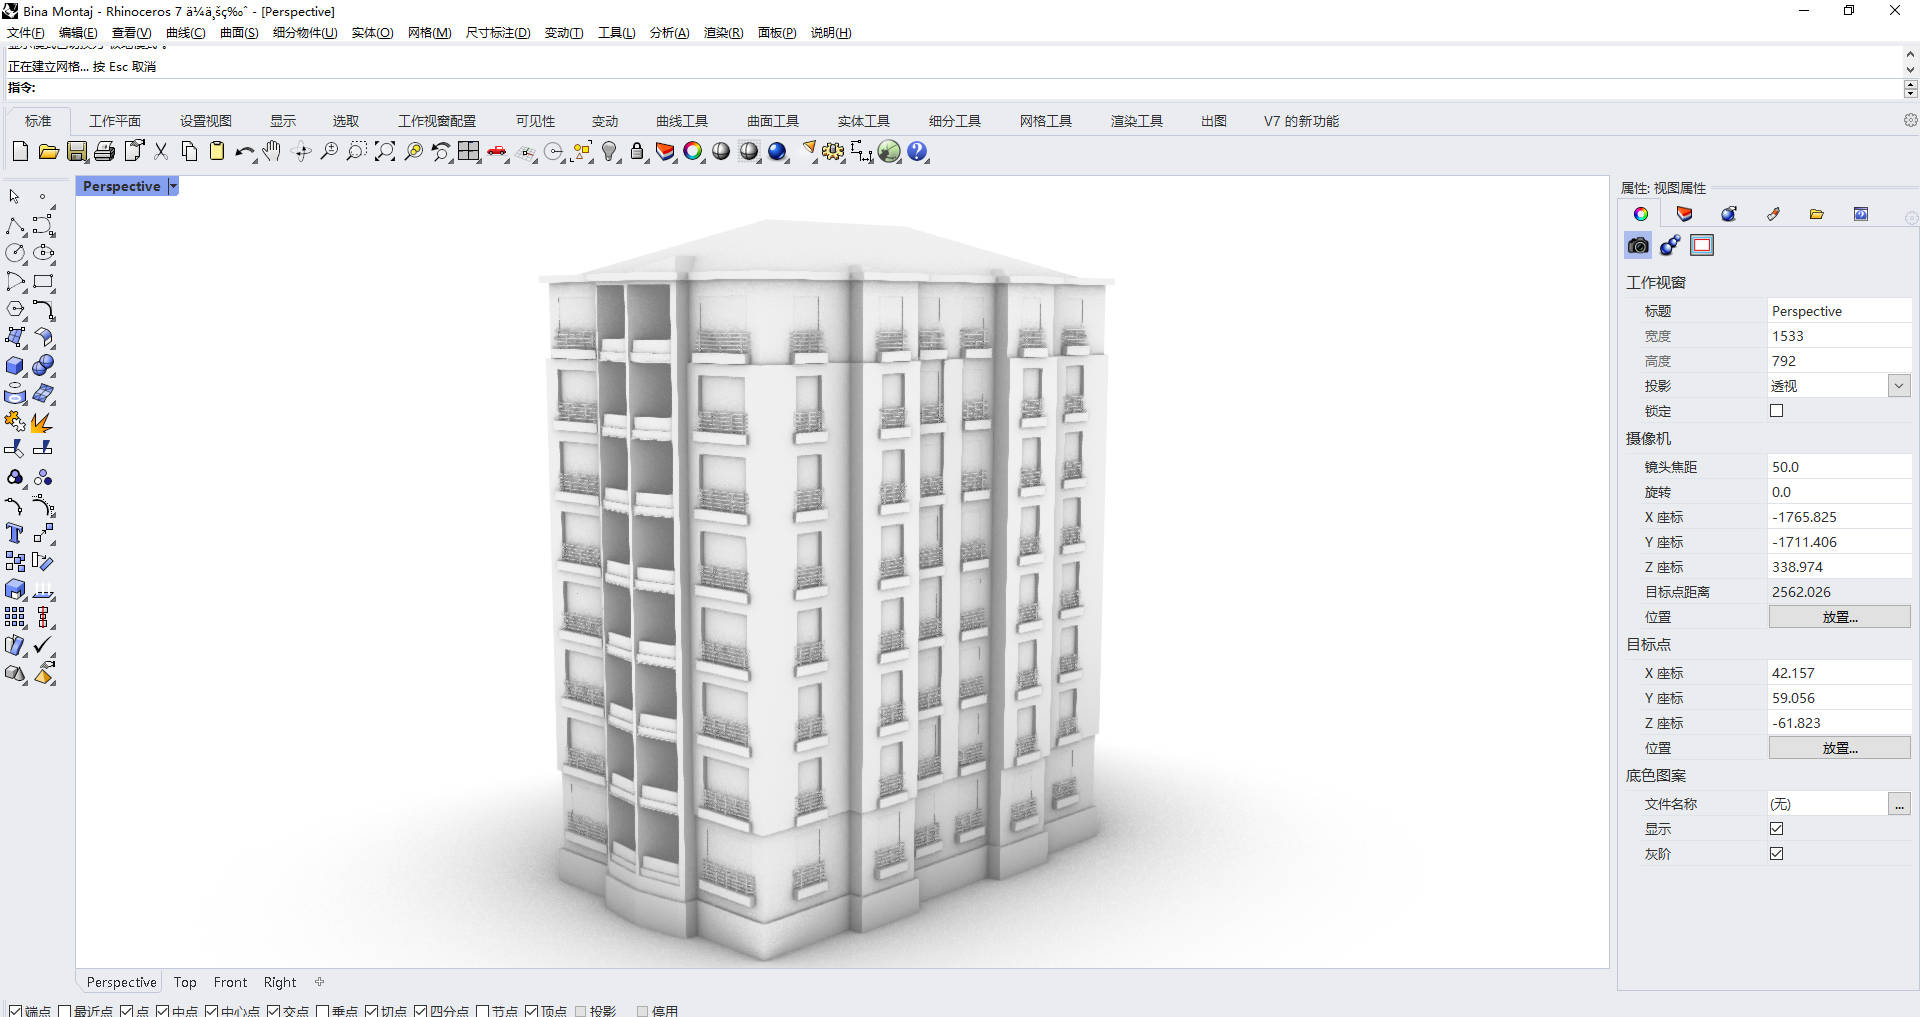Toggle the 灰阶 grayscale checkbox
This screenshot has height=1017, width=1920.
click(x=1776, y=853)
